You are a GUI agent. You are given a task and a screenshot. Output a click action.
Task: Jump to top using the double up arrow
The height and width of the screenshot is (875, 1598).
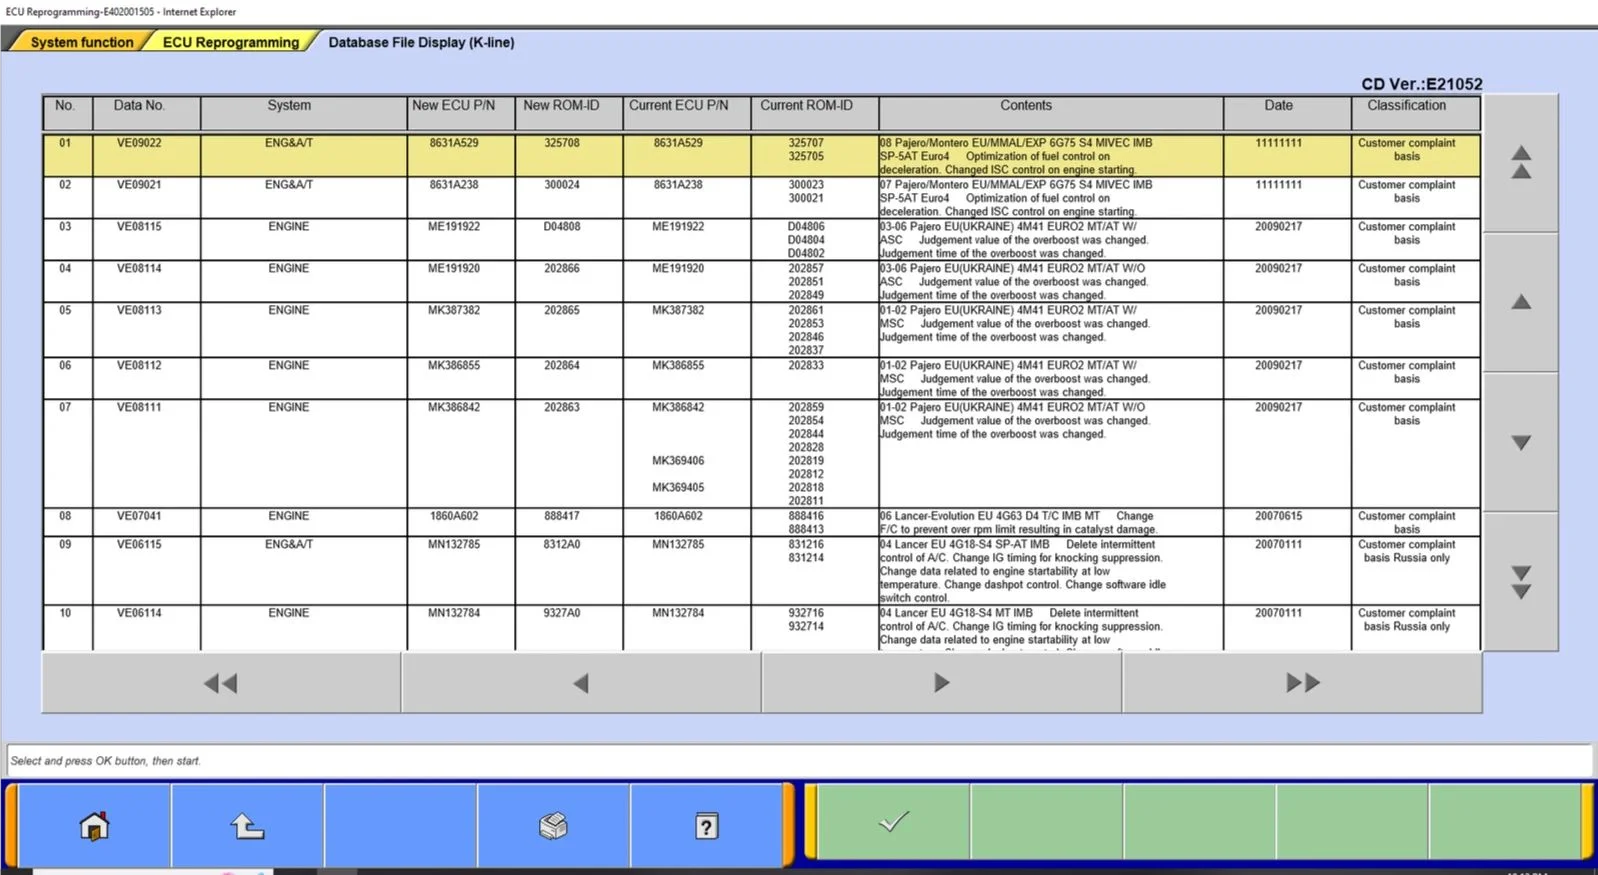point(1521,163)
